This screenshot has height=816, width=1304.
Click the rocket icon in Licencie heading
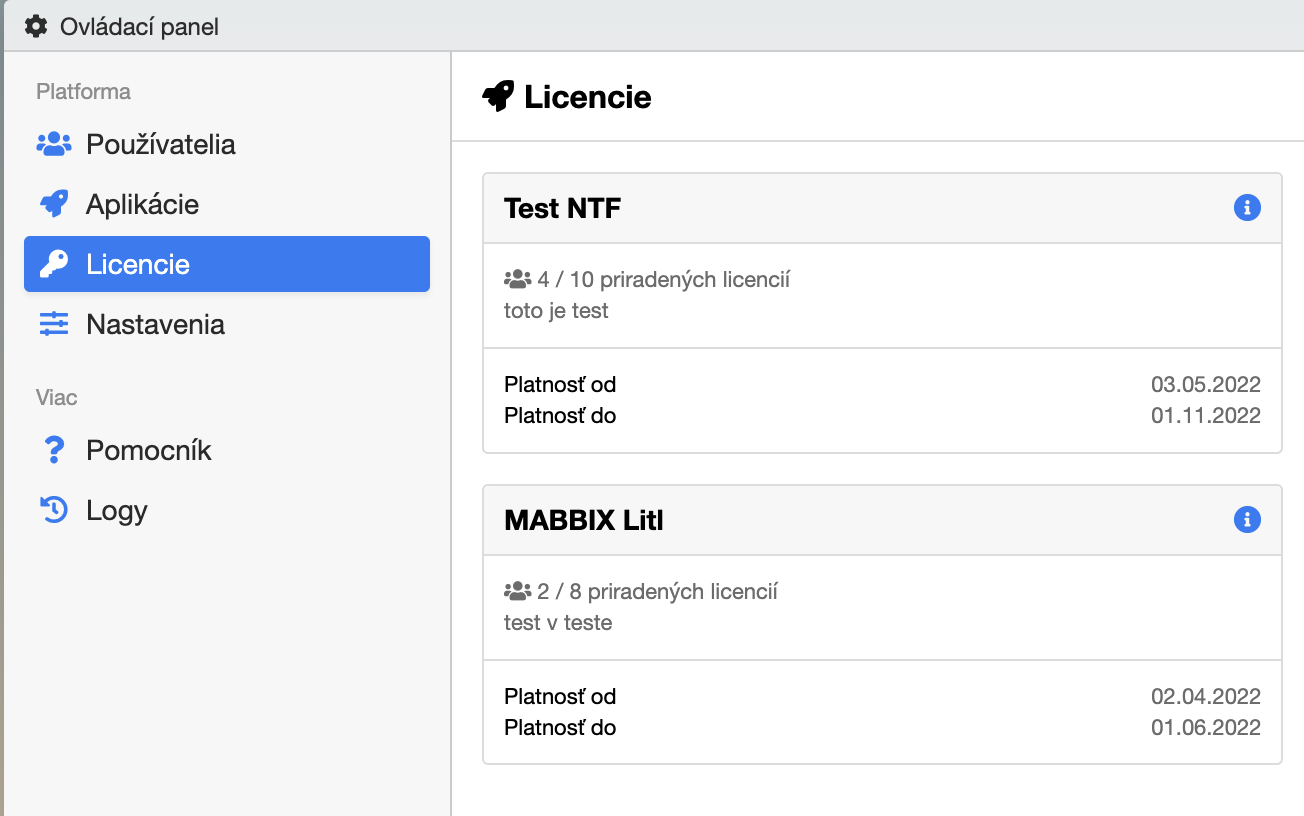(498, 97)
